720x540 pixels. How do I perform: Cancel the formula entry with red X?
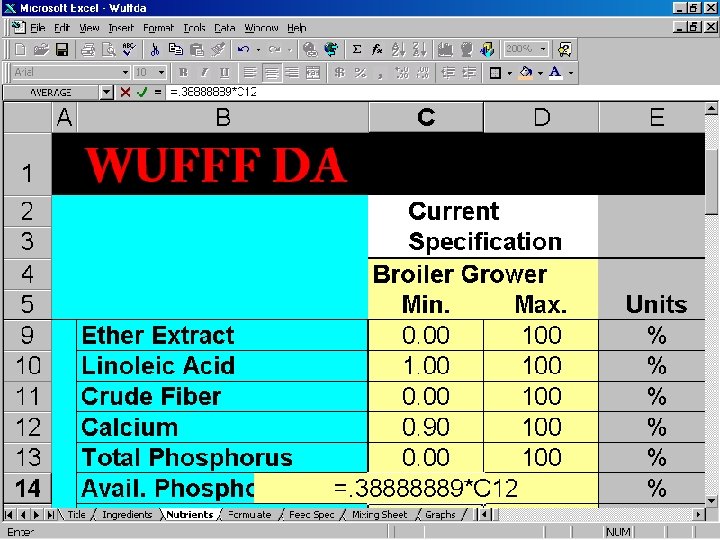tap(125, 92)
